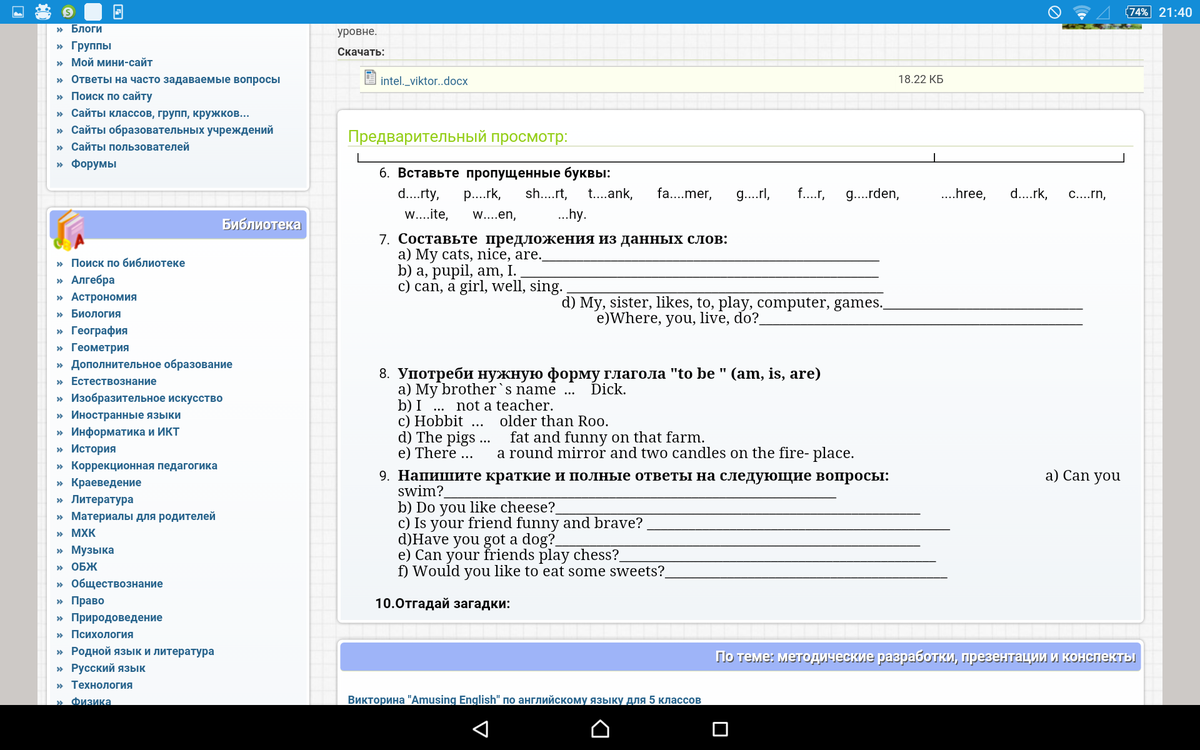The image size is (1200, 750).
Task: Open the Блоги link in sidebar
Action: click(87, 29)
